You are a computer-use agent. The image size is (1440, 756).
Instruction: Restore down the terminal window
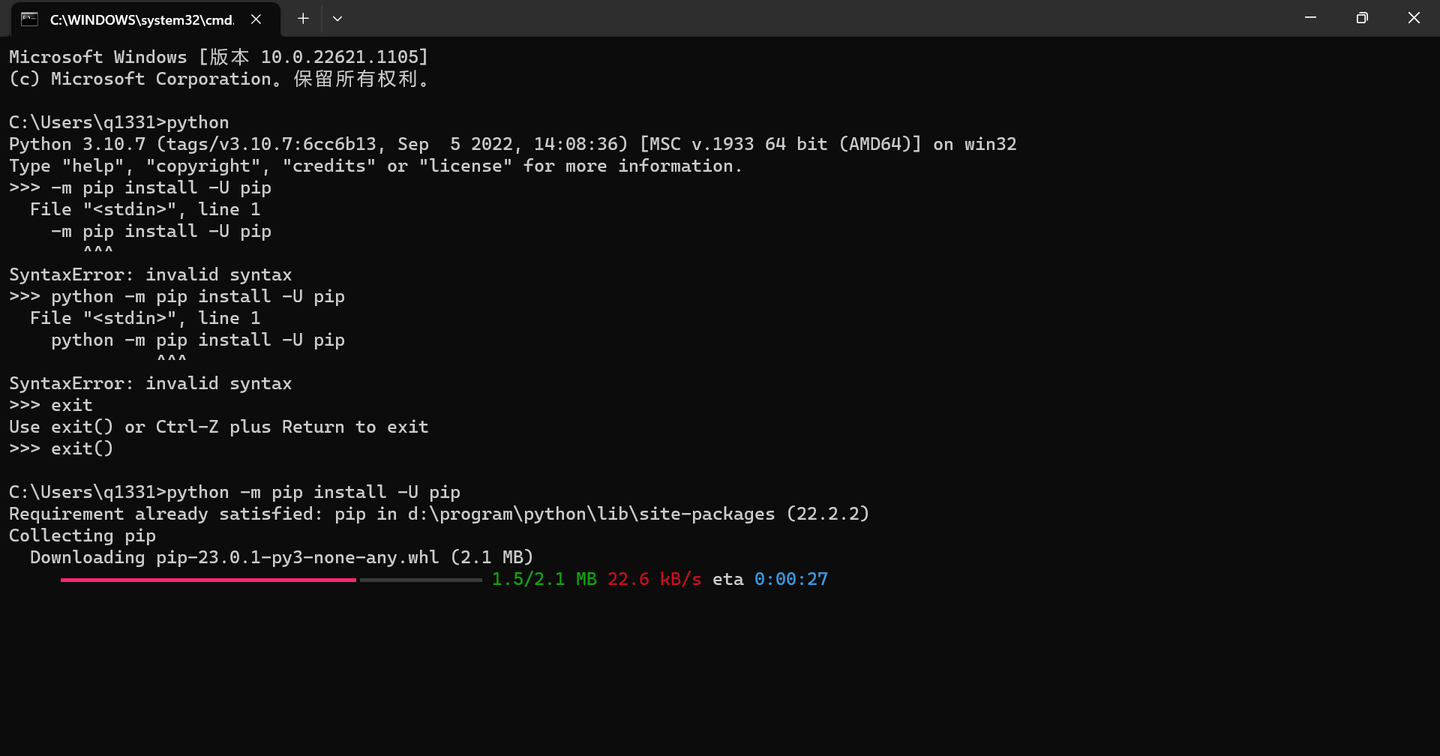(1362, 18)
